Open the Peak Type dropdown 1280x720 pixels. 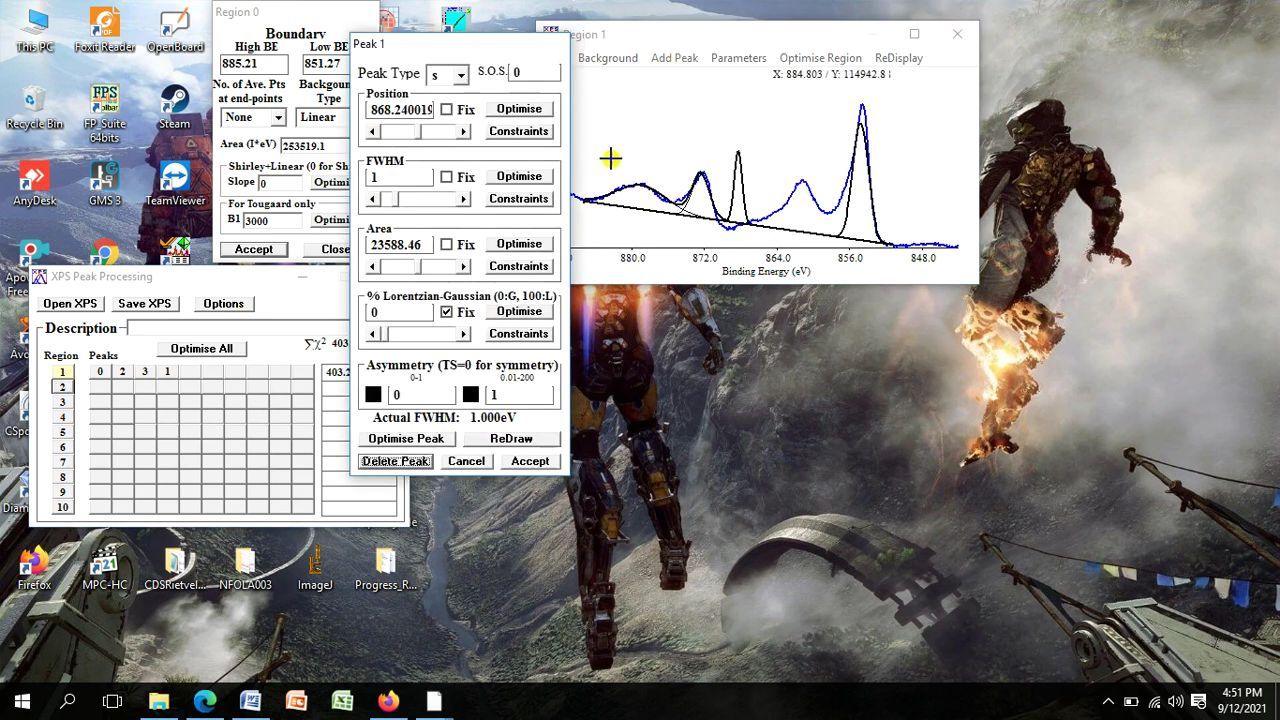[460, 75]
